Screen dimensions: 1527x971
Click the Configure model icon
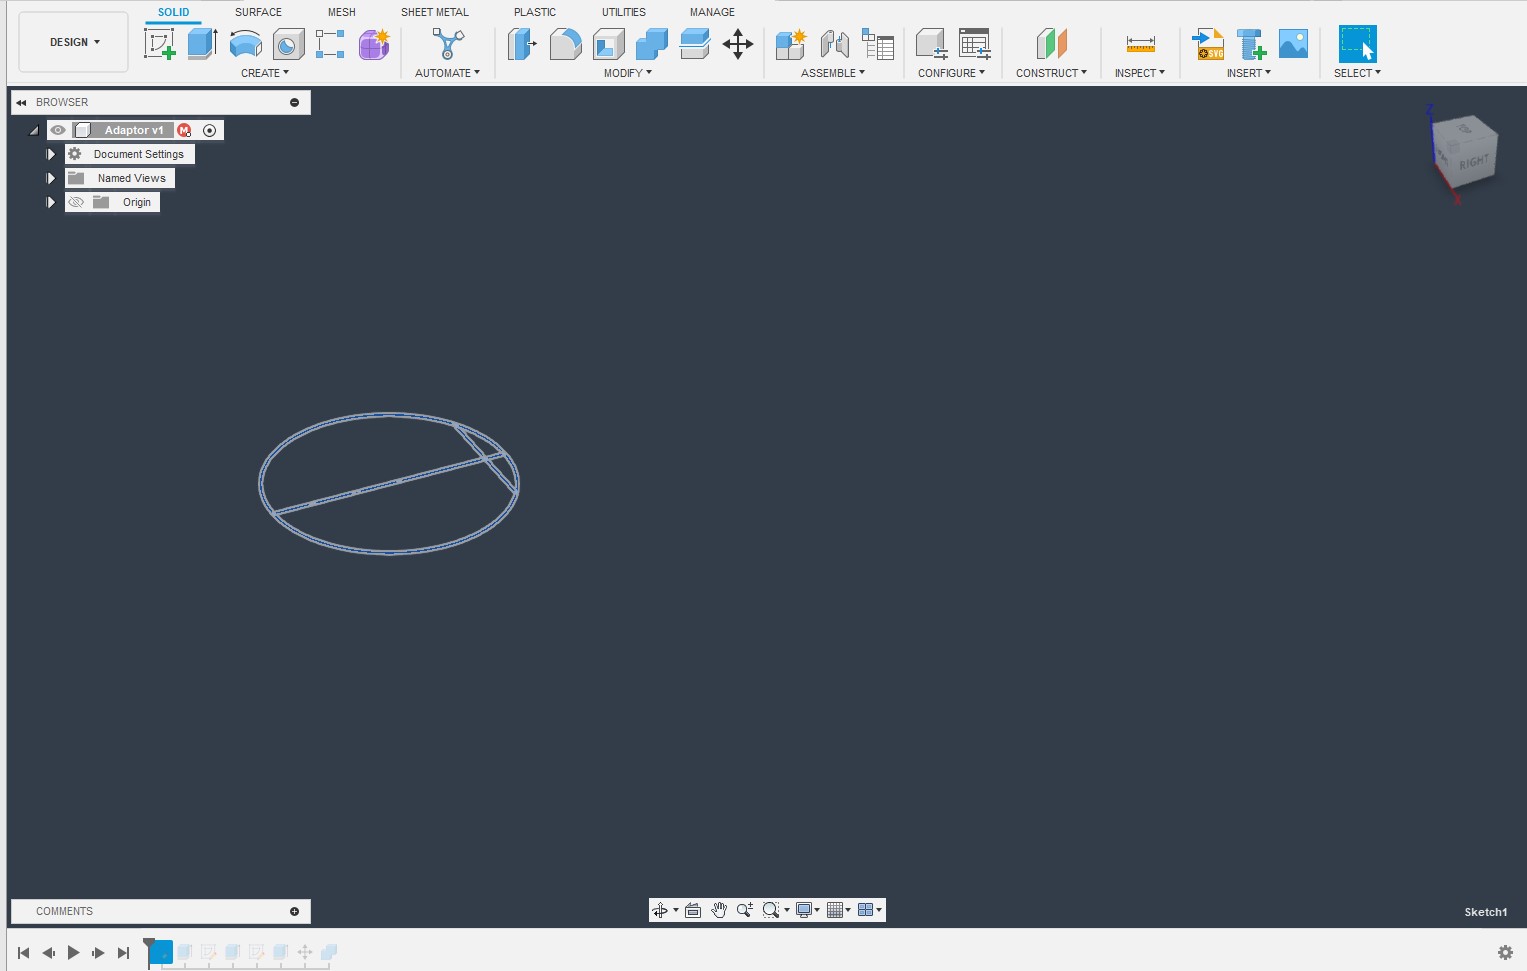931,44
